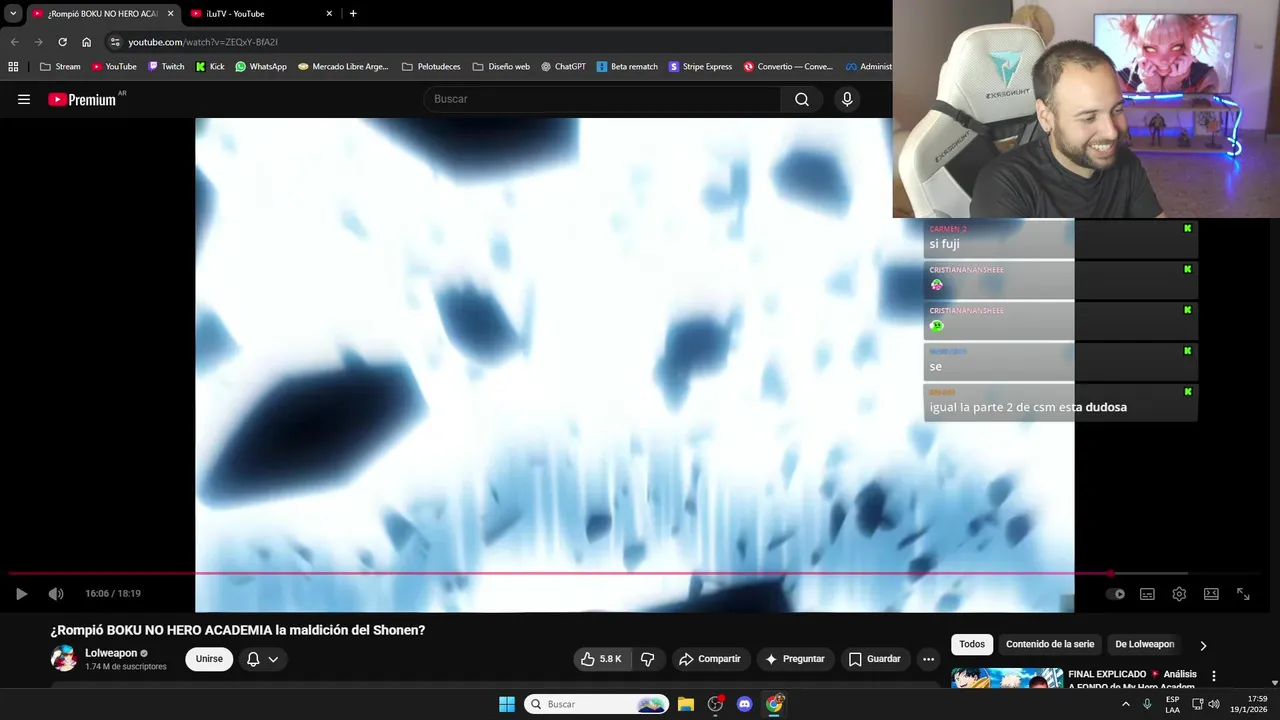Open the YouTube guide hamburger menu
This screenshot has height=720, width=1280.
[x=24, y=99]
